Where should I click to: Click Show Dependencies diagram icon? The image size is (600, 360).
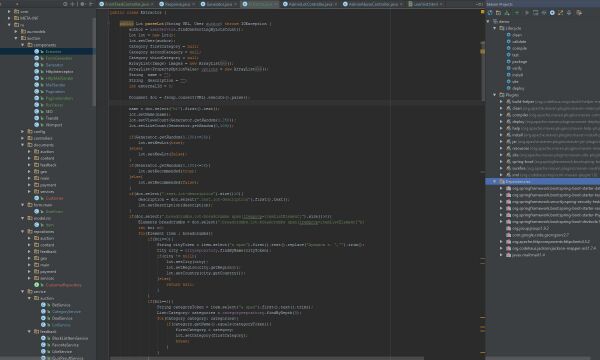point(561,13)
